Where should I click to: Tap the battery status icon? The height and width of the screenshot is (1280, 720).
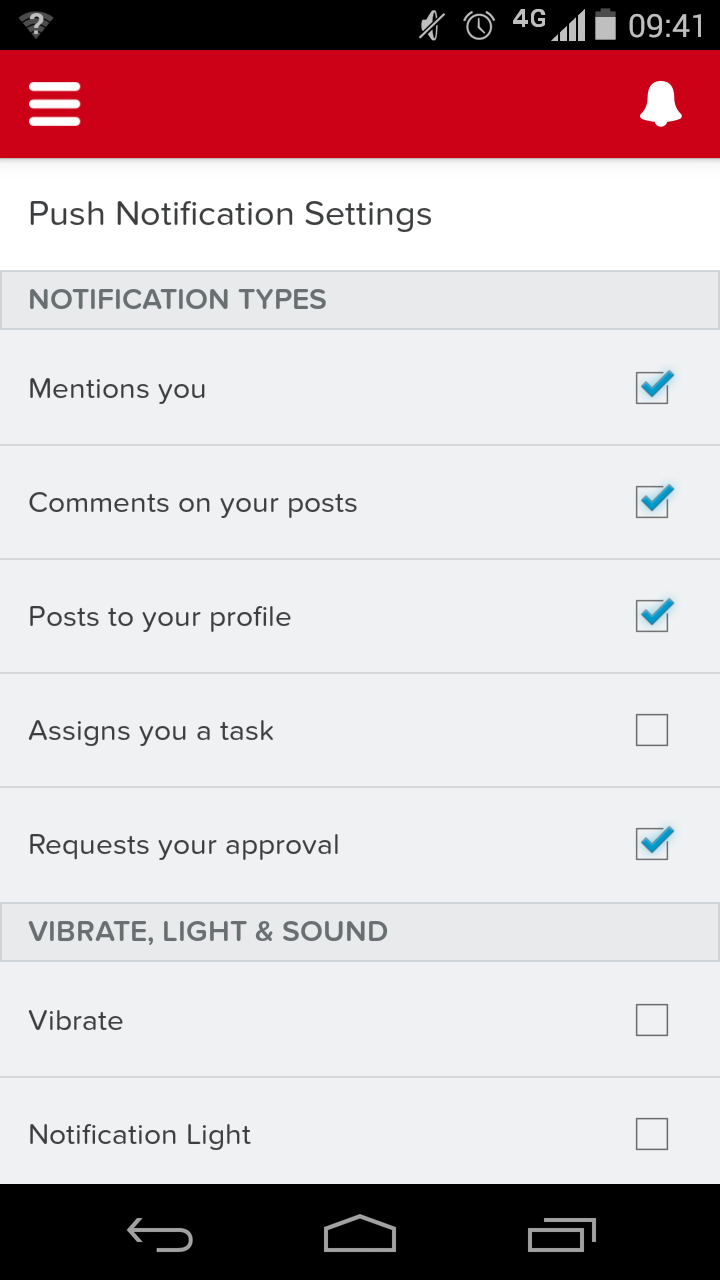(x=605, y=25)
